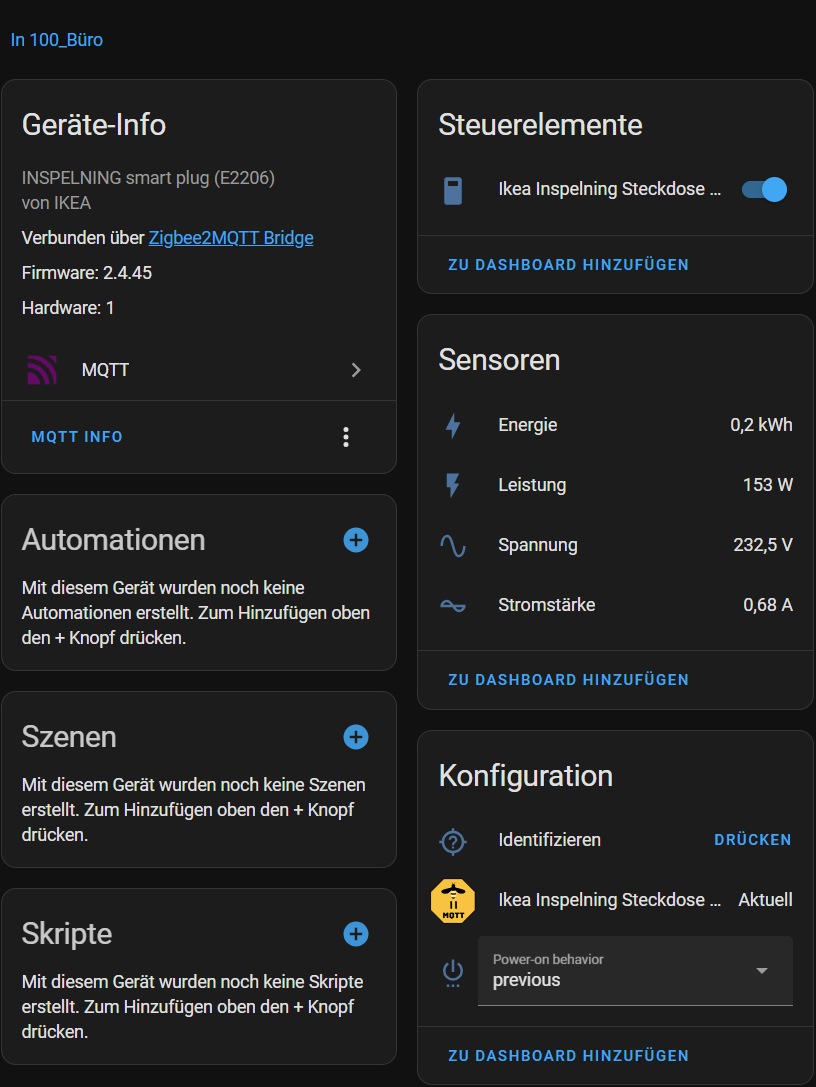This screenshot has height=1087, width=816.
Task: Click the purple MQTT integration icon
Action: (x=42, y=370)
